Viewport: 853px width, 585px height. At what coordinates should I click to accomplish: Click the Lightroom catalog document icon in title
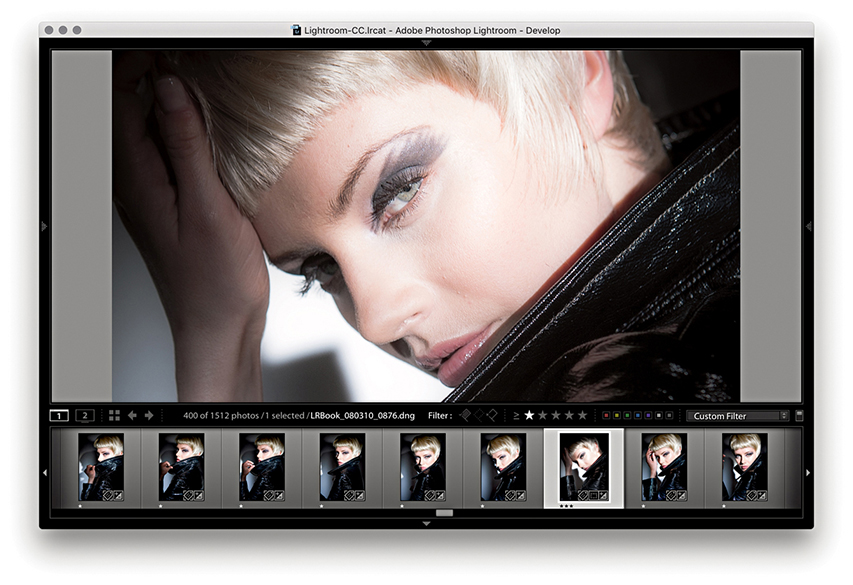click(296, 30)
